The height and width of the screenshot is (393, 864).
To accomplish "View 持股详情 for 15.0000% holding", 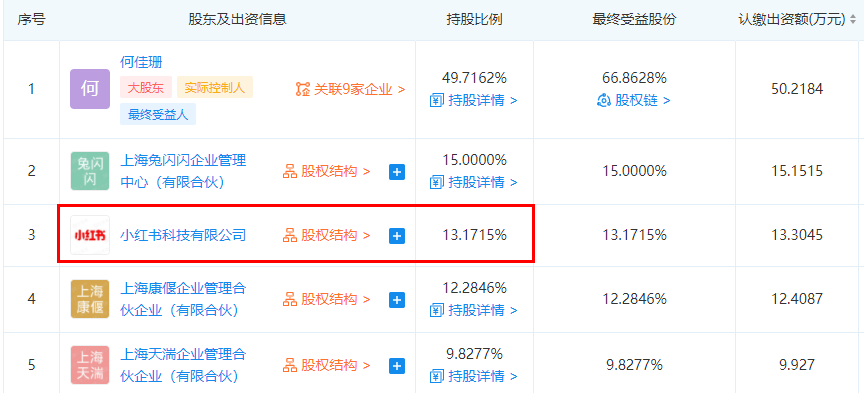I will coord(474,182).
